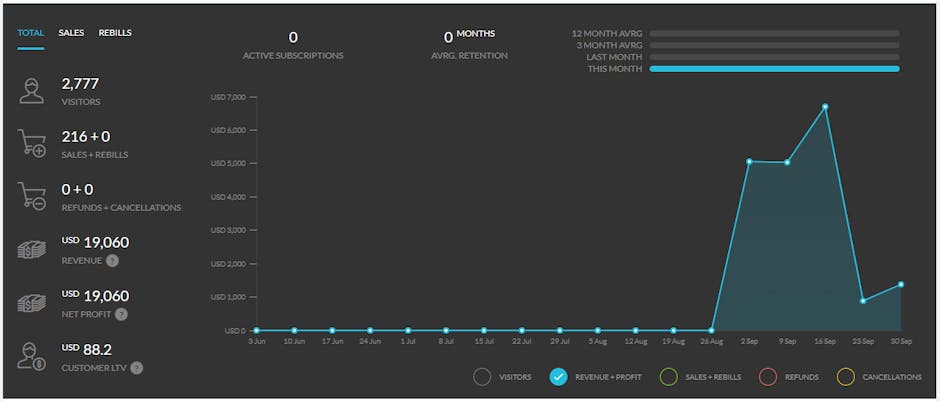
Task: Click the This Month progress bar
Action: point(774,69)
